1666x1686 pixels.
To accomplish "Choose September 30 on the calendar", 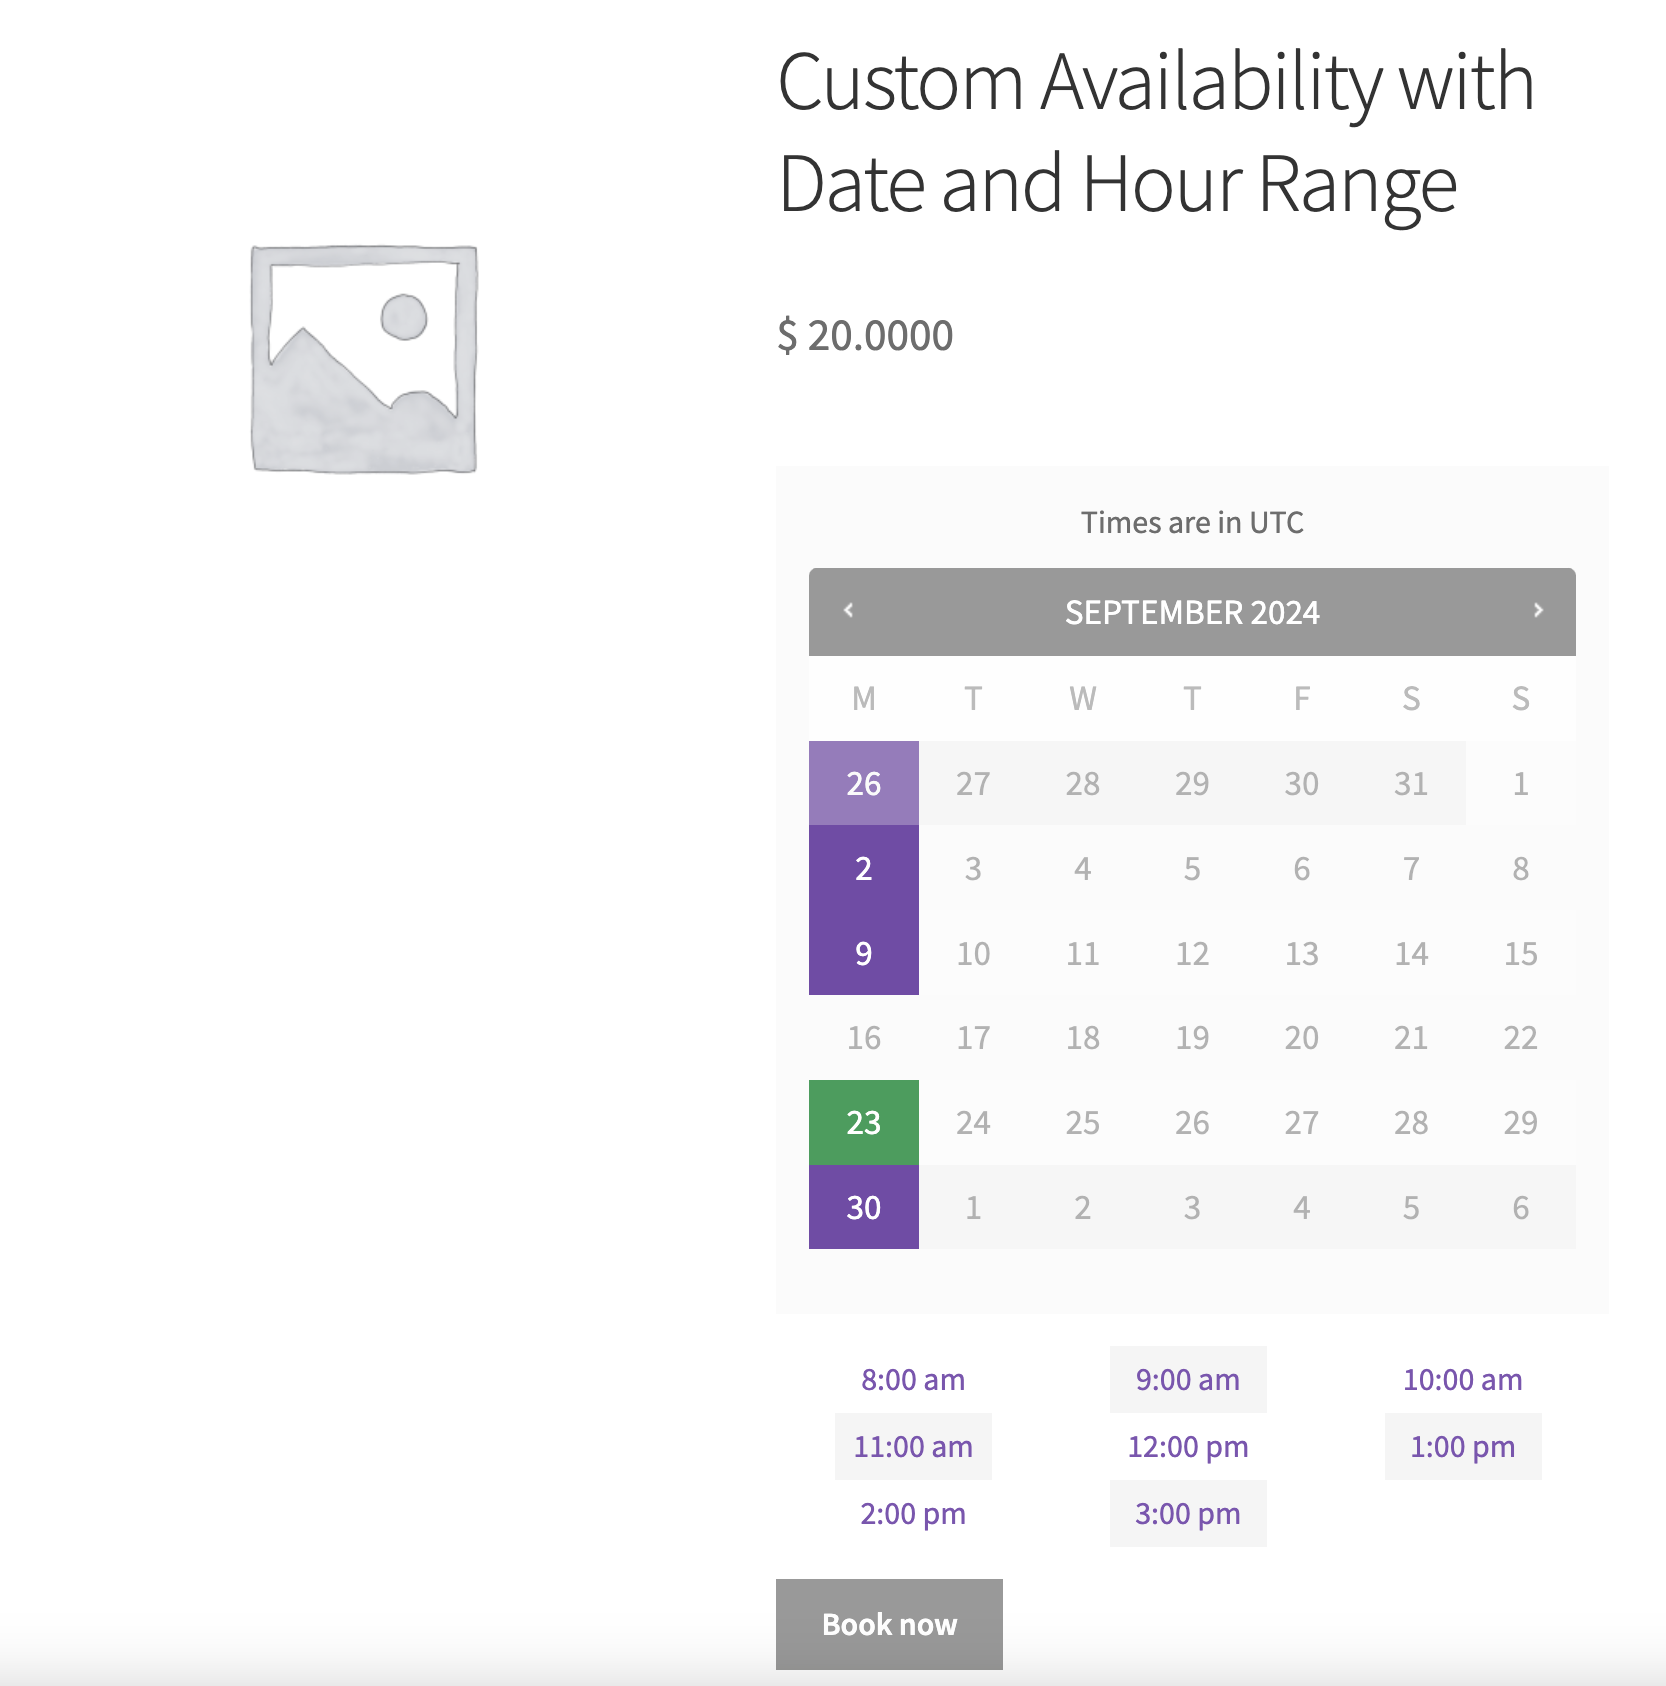I will tap(864, 1207).
